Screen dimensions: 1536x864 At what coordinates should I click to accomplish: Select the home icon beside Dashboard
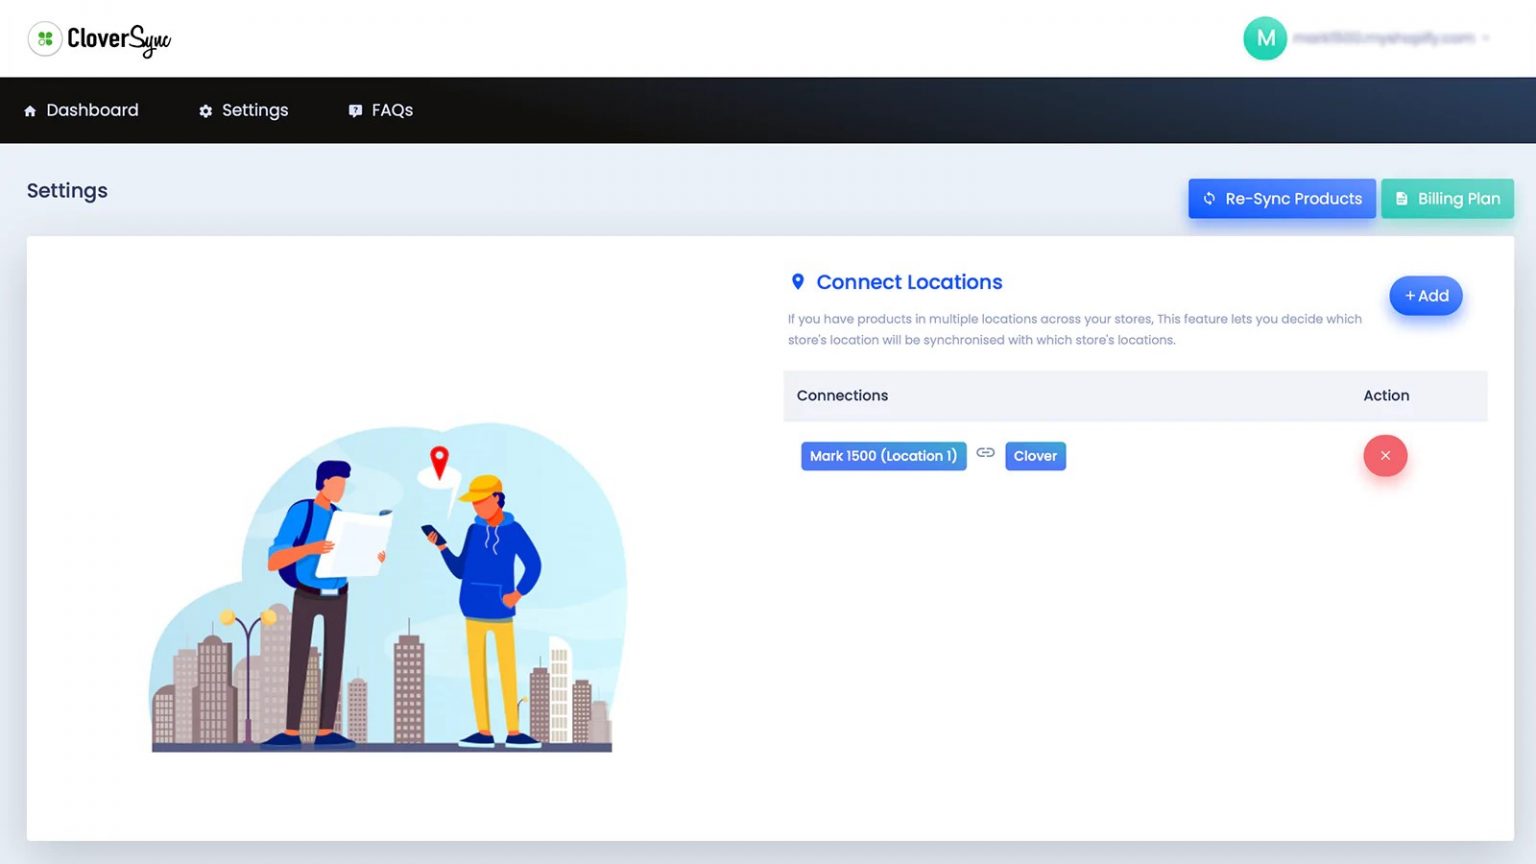point(30,110)
